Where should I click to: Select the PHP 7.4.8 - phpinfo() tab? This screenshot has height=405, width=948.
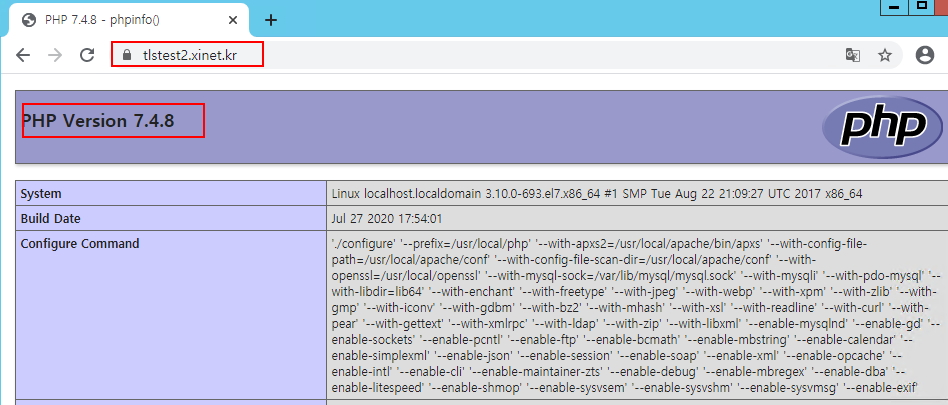120,20
